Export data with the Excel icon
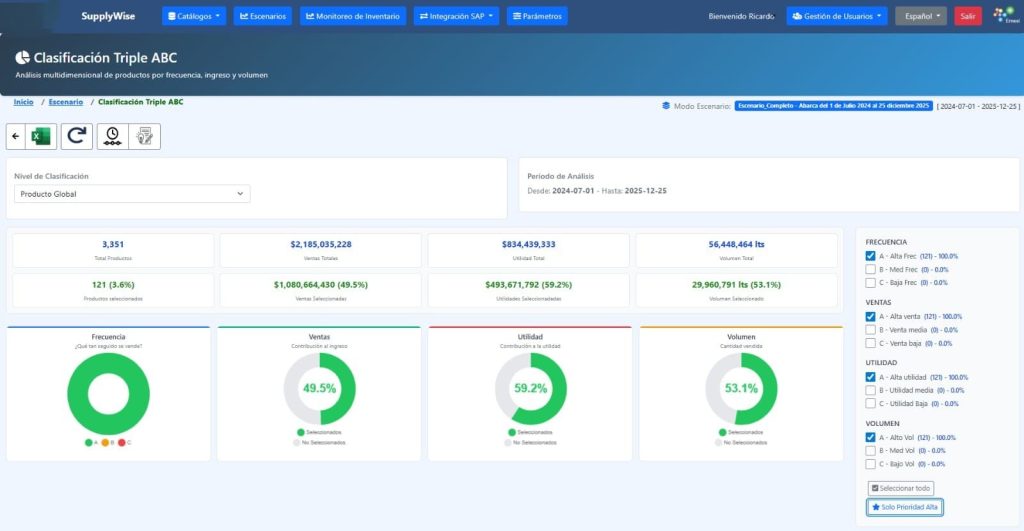Viewport: 1024px width, 531px height. (x=40, y=136)
